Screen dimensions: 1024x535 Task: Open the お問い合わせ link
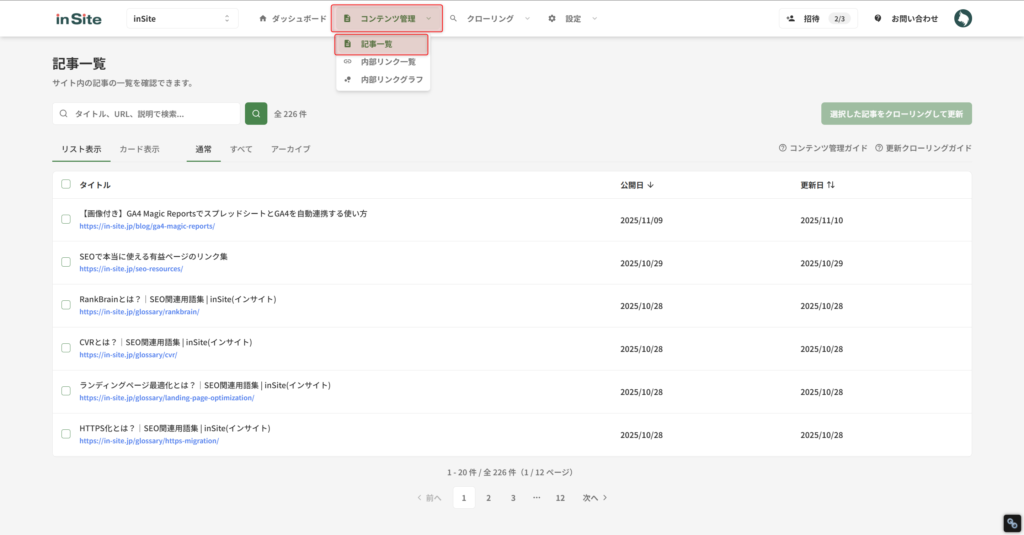click(x=906, y=18)
